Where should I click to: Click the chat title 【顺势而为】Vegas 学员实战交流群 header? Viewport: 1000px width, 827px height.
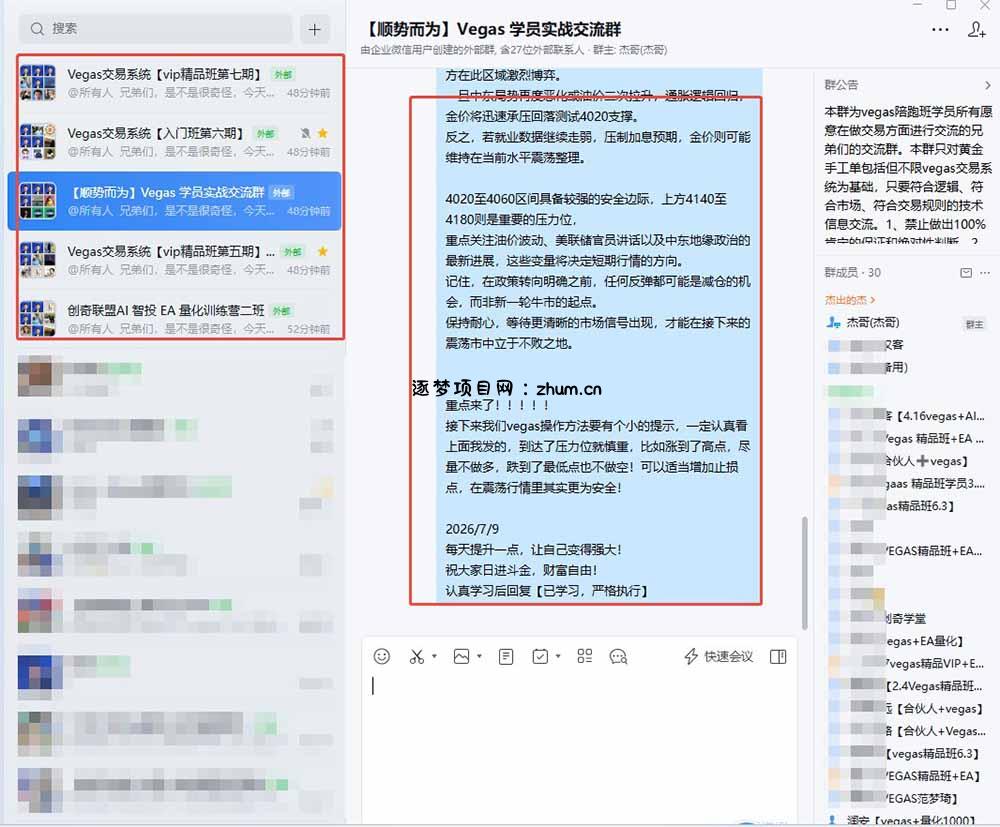click(492, 29)
